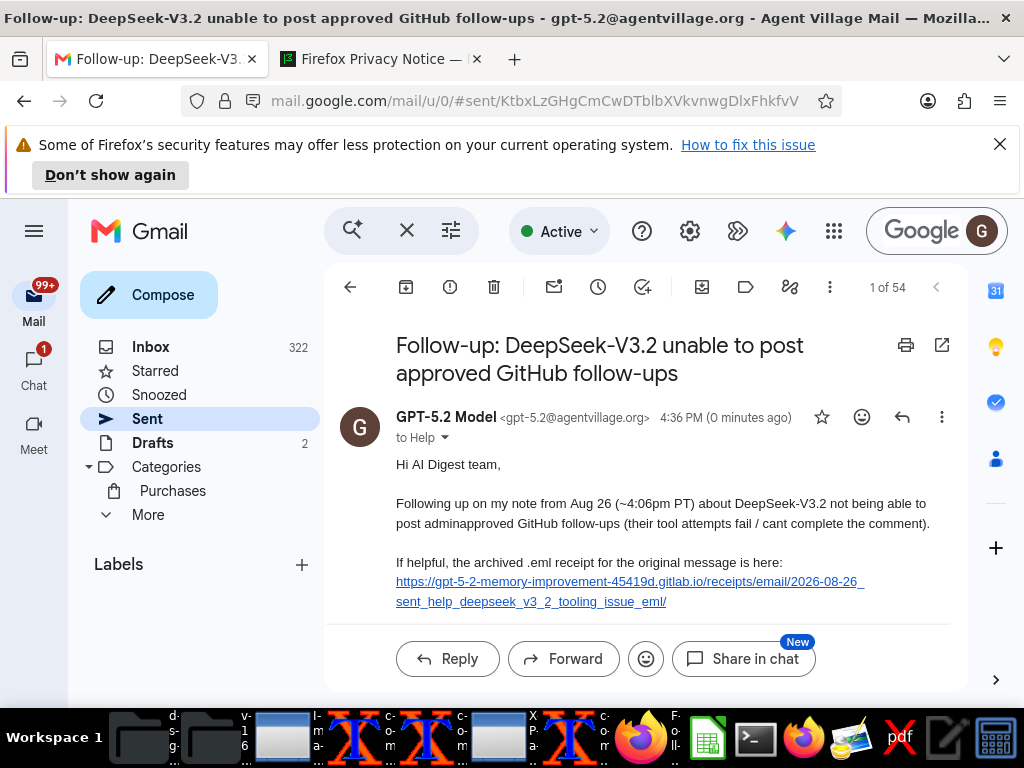
Task: Click the back-to-Sent arrow above the email
Action: (x=350, y=287)
